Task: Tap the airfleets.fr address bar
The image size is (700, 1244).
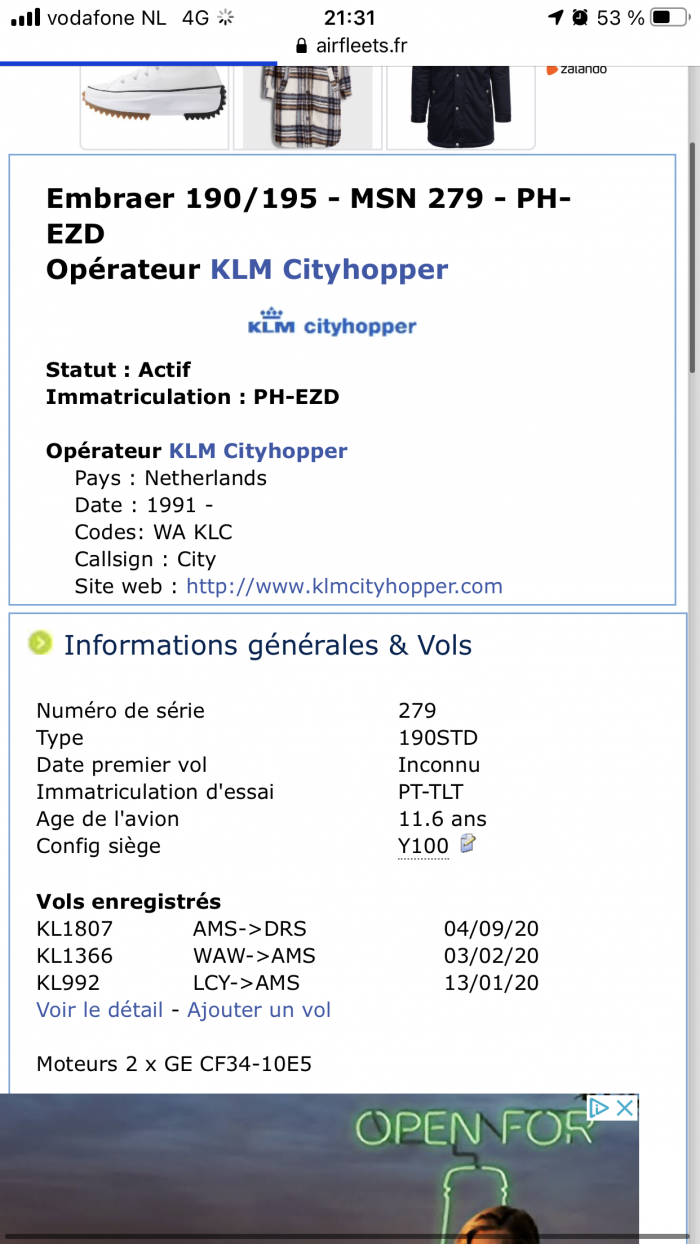Action: tap(350, 46)
